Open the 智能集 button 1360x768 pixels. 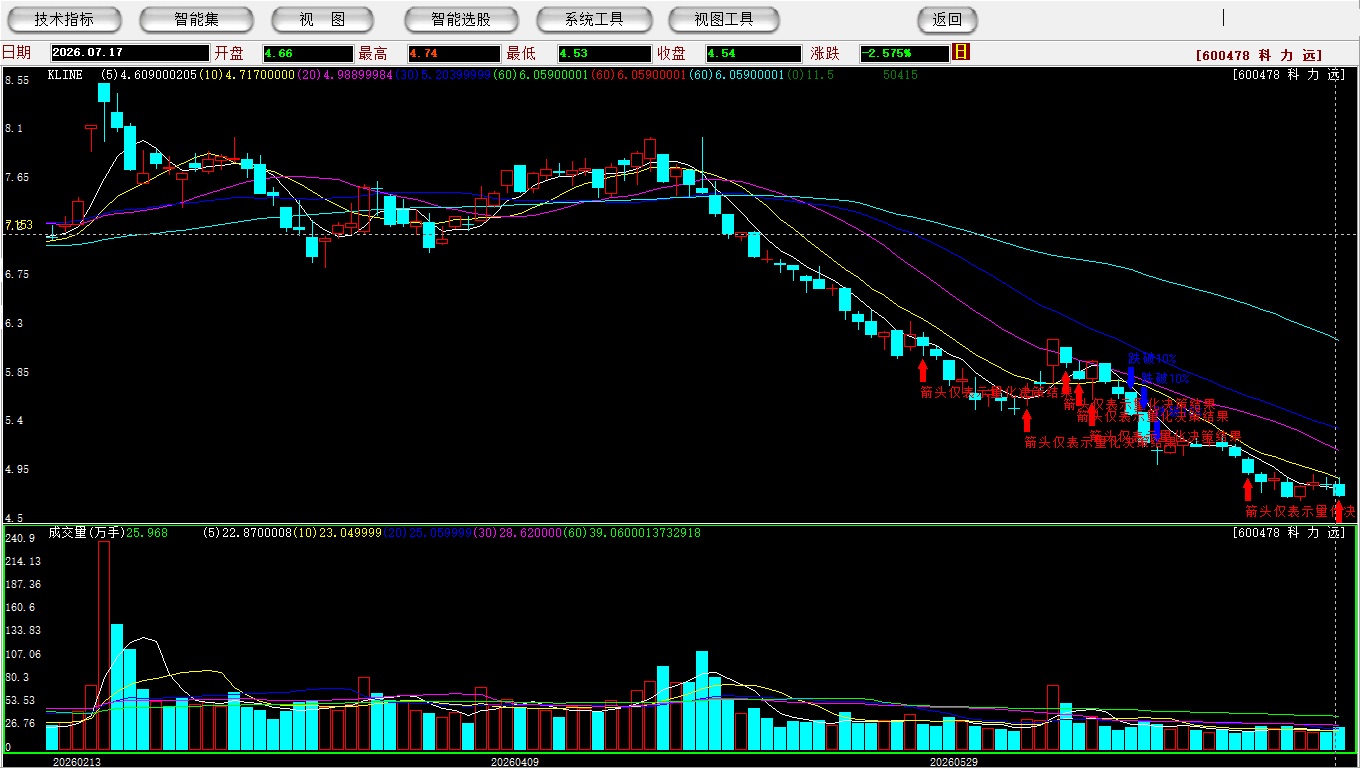(x=196, y=19)
